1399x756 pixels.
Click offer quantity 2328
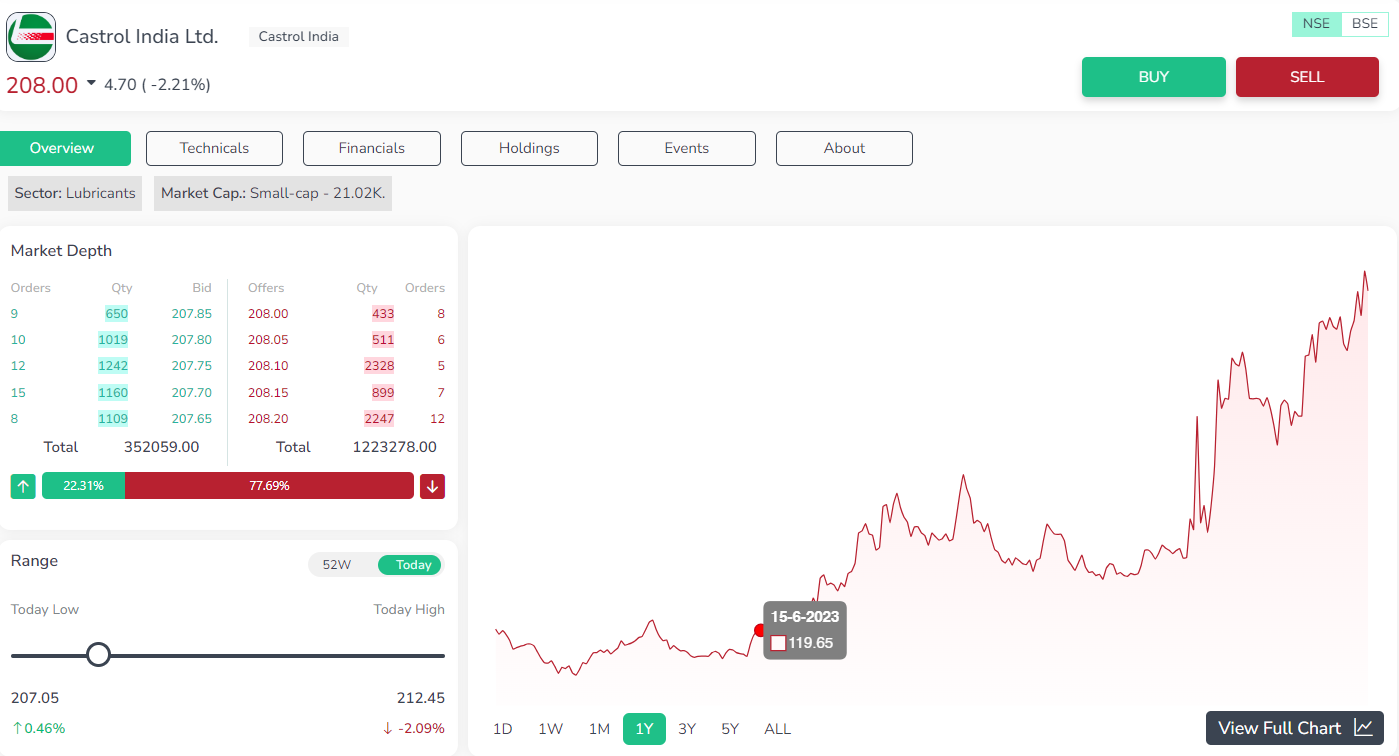click(379, 366)
